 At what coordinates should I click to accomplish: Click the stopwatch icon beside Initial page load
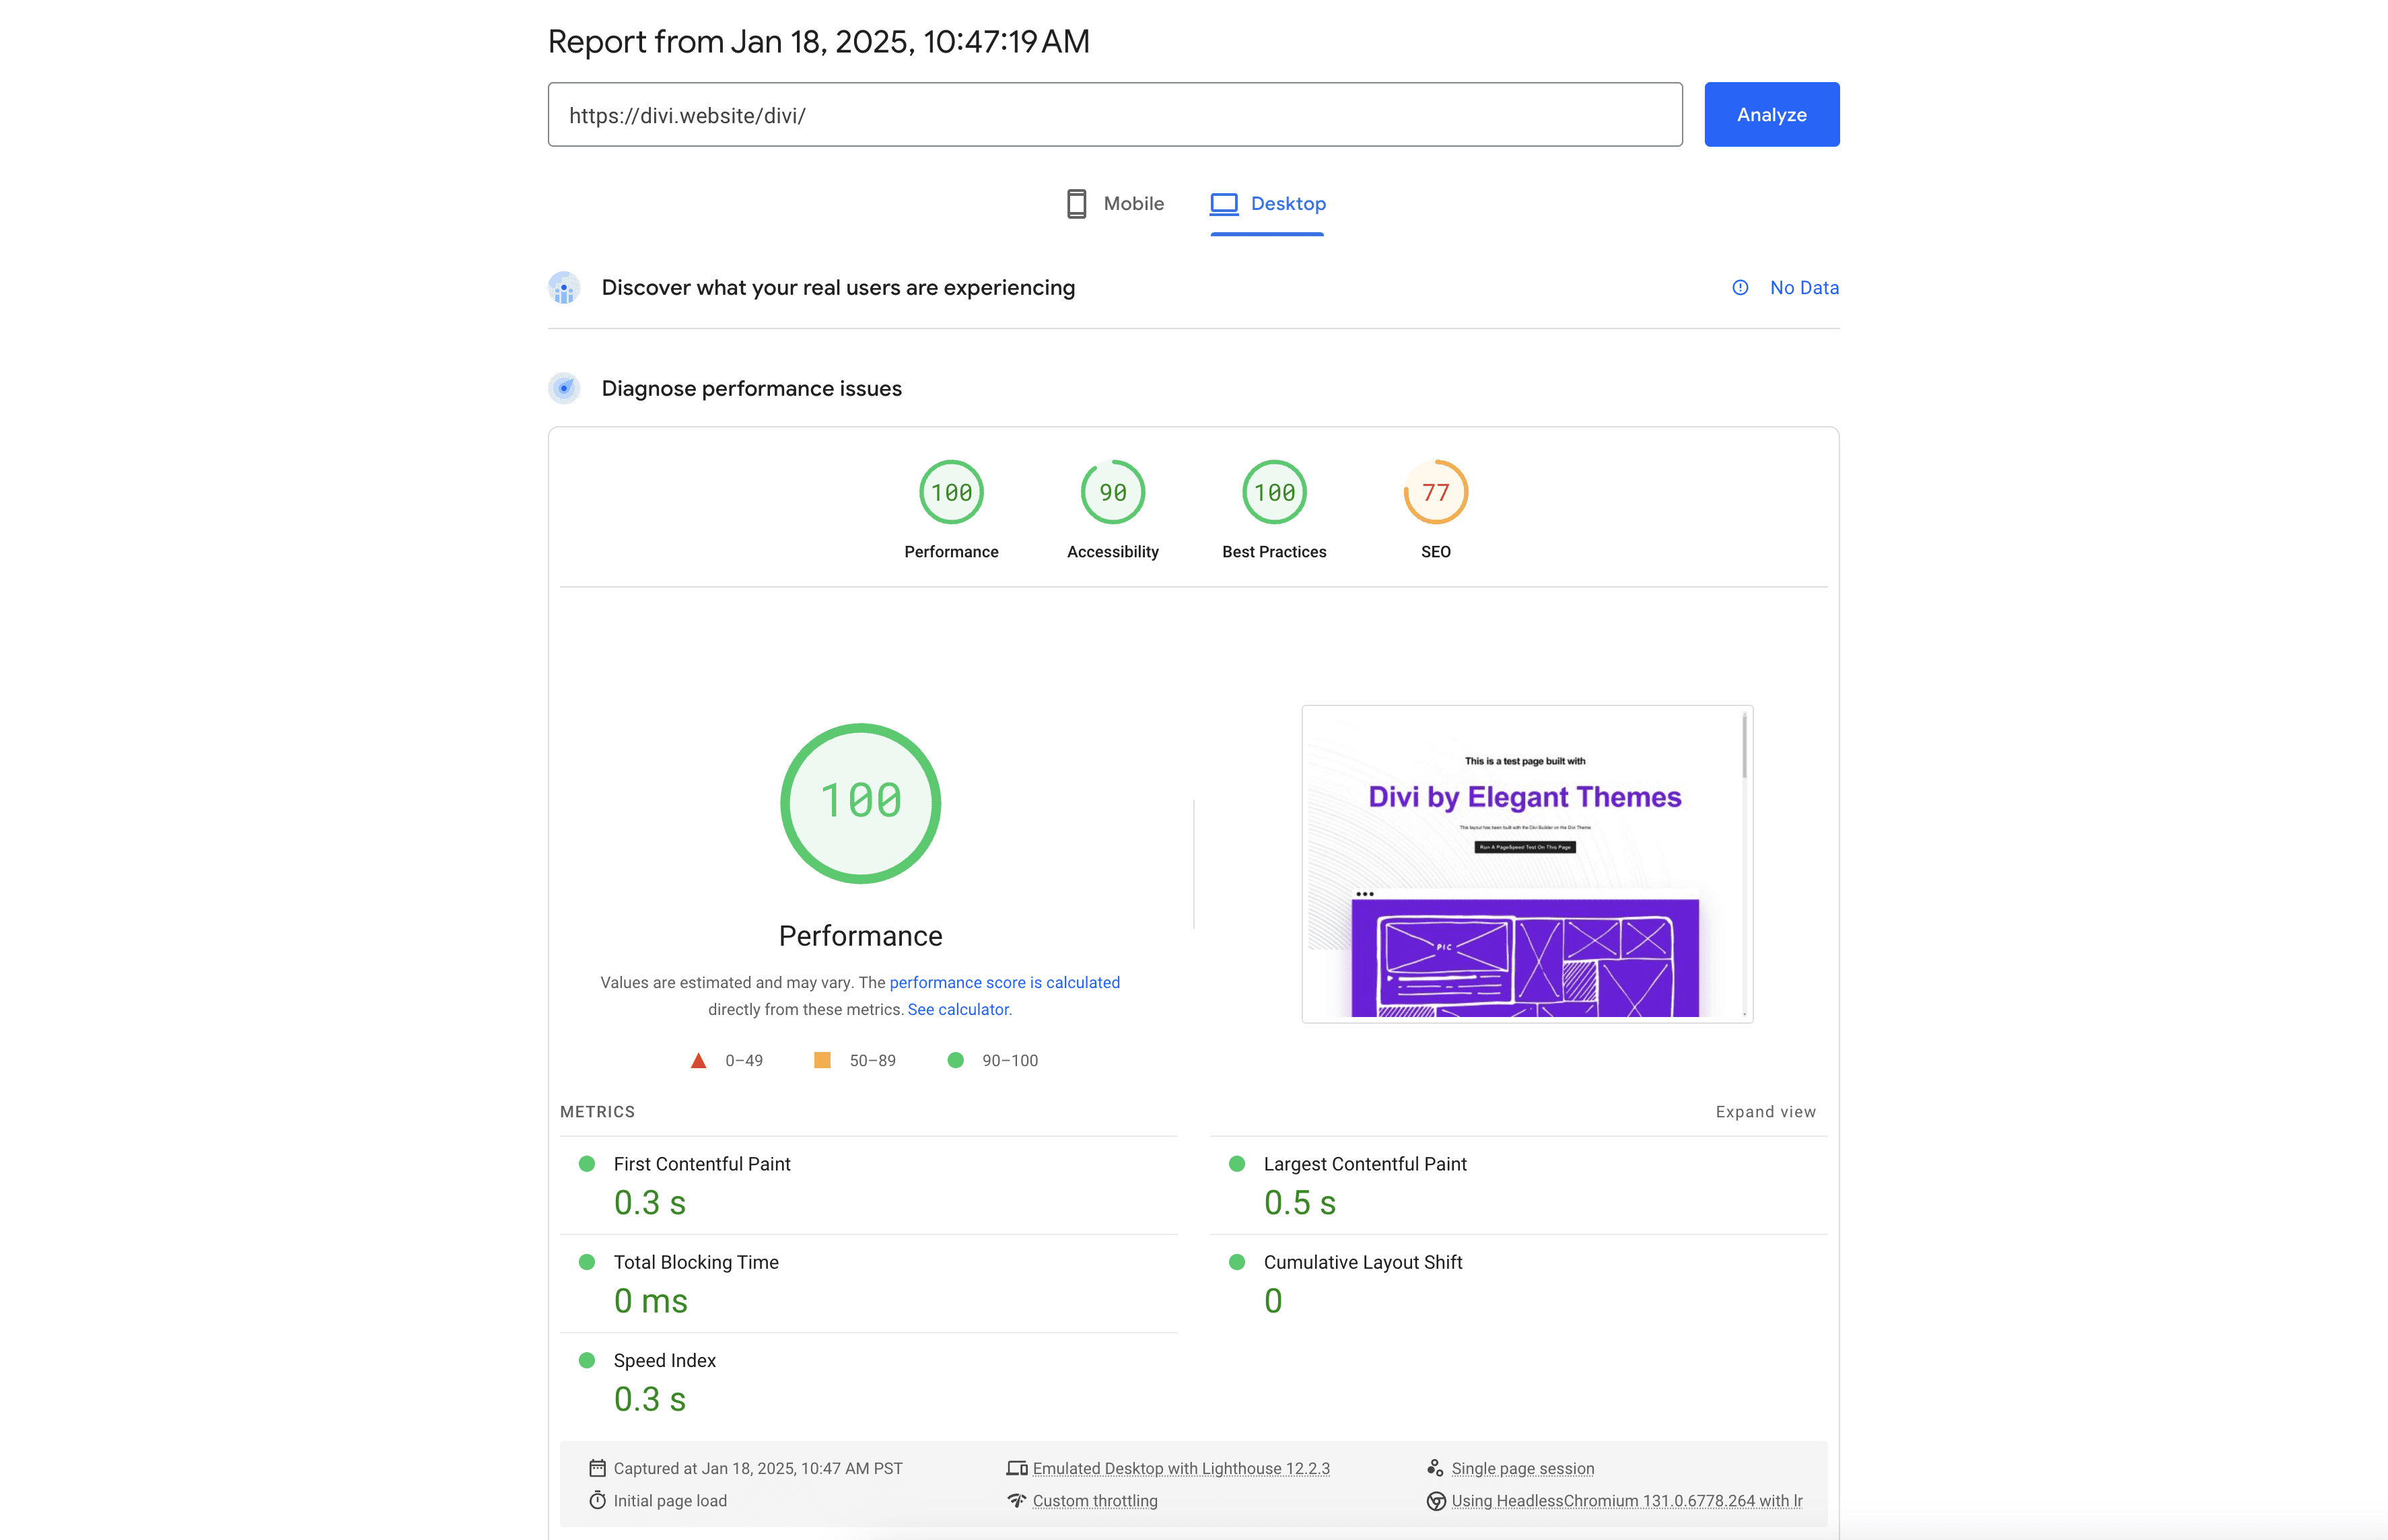(597, 1500)
